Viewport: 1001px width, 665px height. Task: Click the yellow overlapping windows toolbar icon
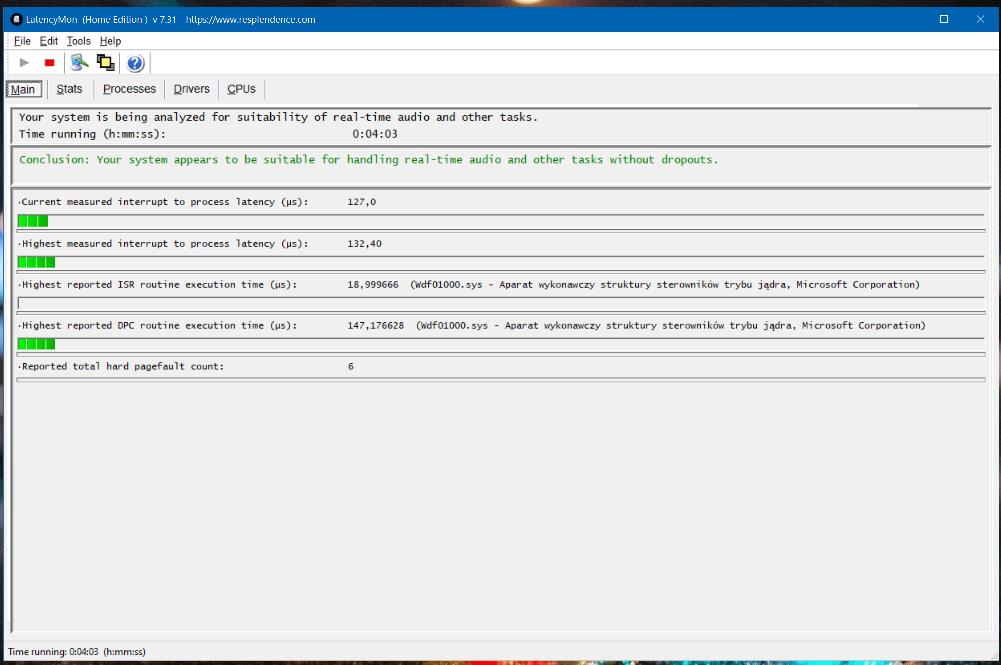(x=105, y=63)
